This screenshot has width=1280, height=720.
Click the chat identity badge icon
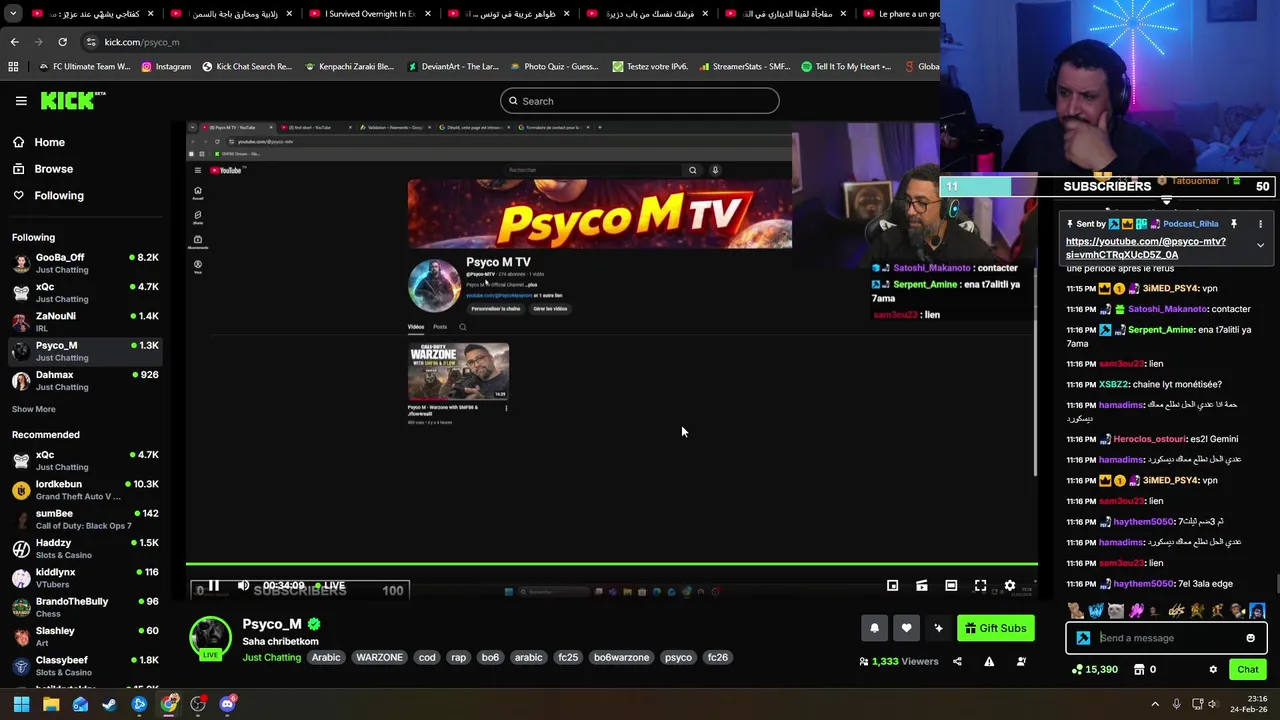[1083, 638]
